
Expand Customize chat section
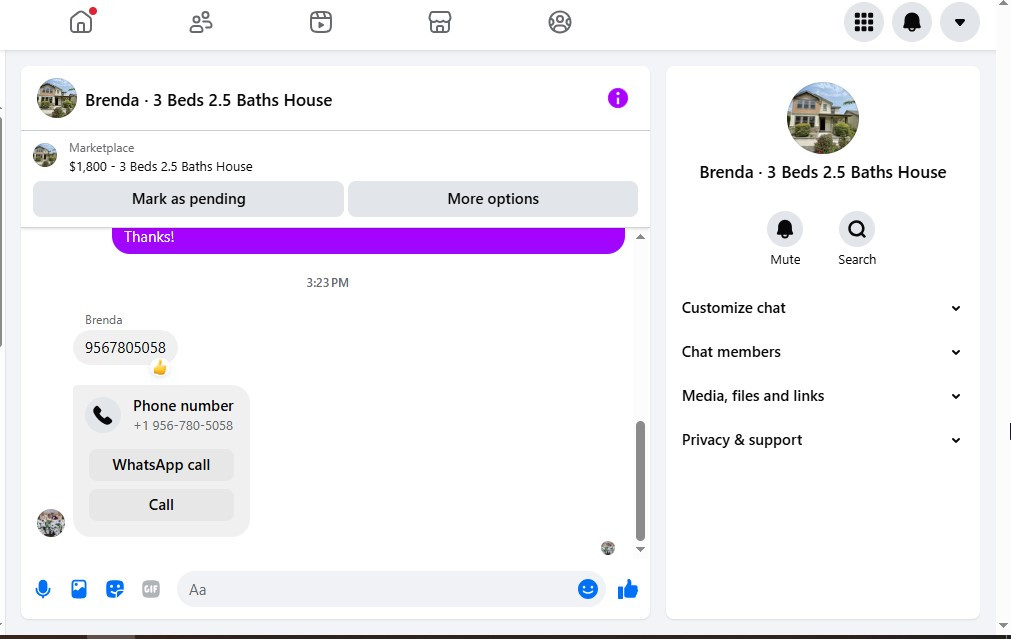(x=822, y=308)
